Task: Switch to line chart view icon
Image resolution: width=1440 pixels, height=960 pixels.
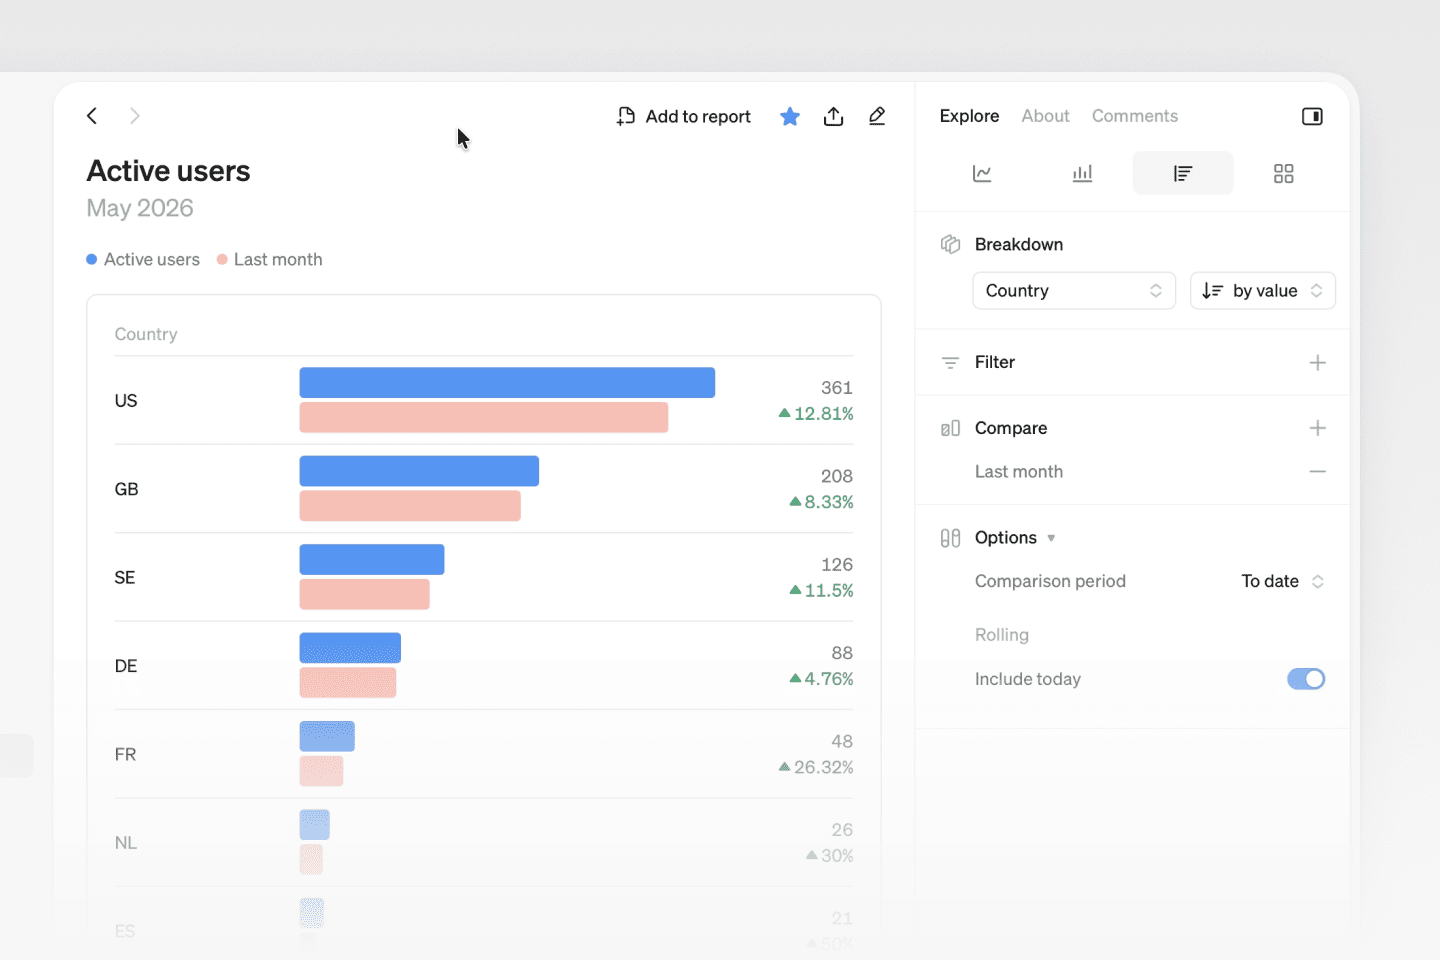Action: tap(982, 174)
